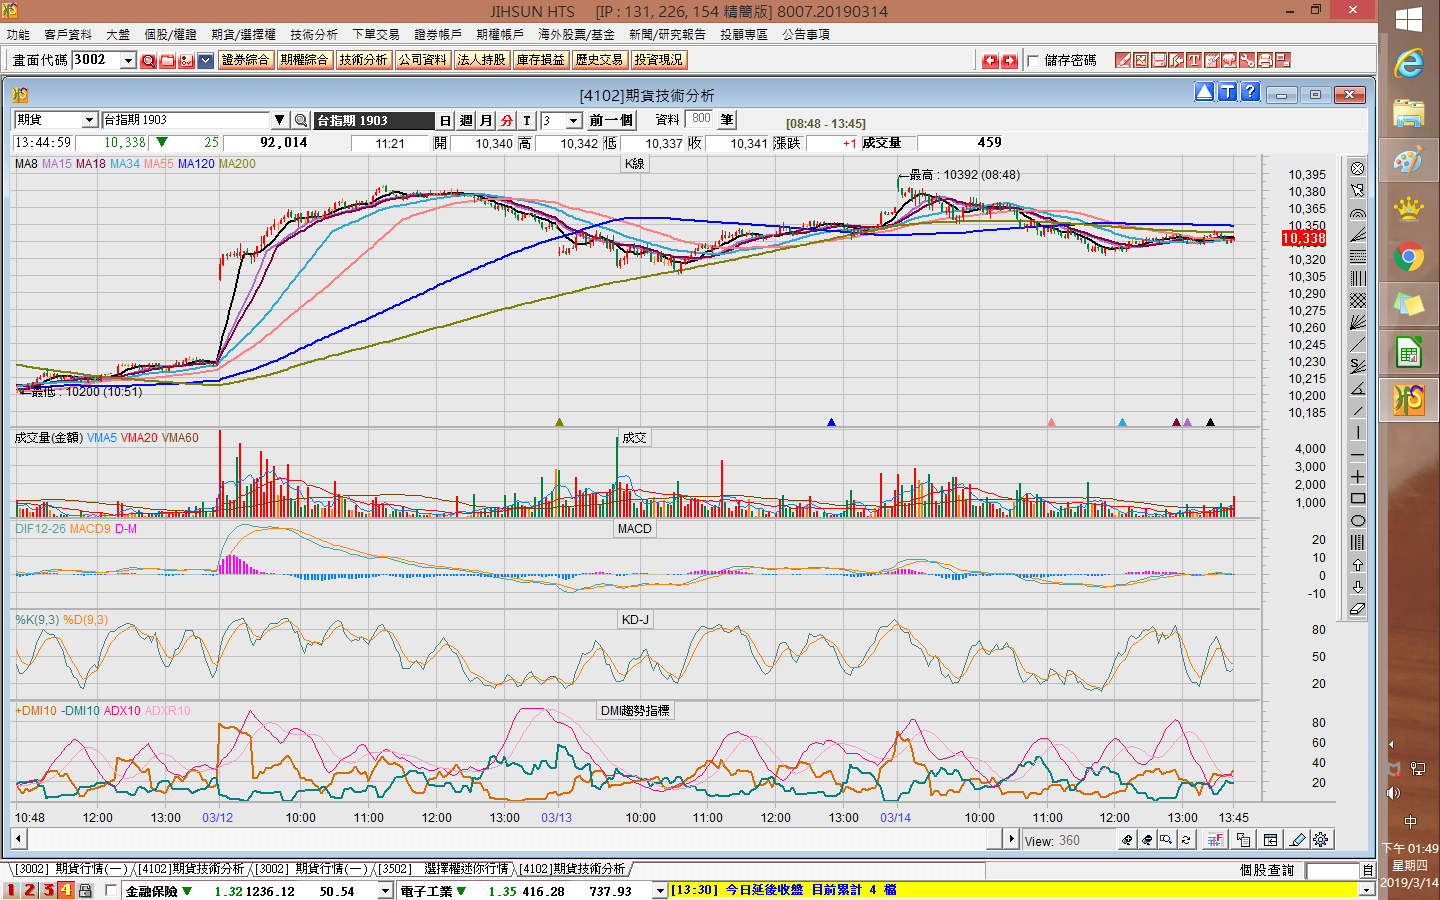1440x900 pixels.
Task: Expand the 電子工業 index dropdown
Action: click(x=660, y=891)
